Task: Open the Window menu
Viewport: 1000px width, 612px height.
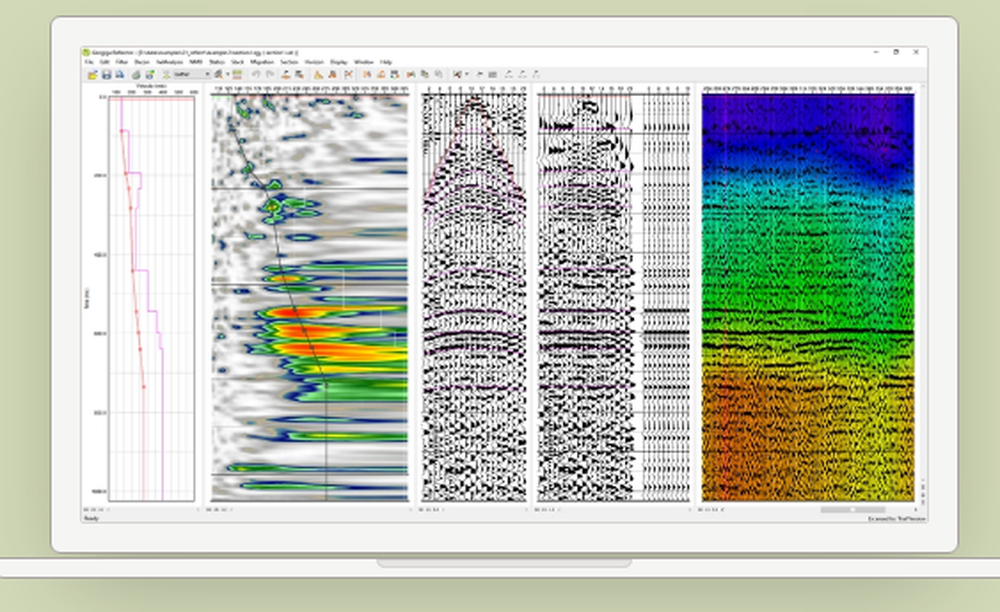Action: pos(364,62)
